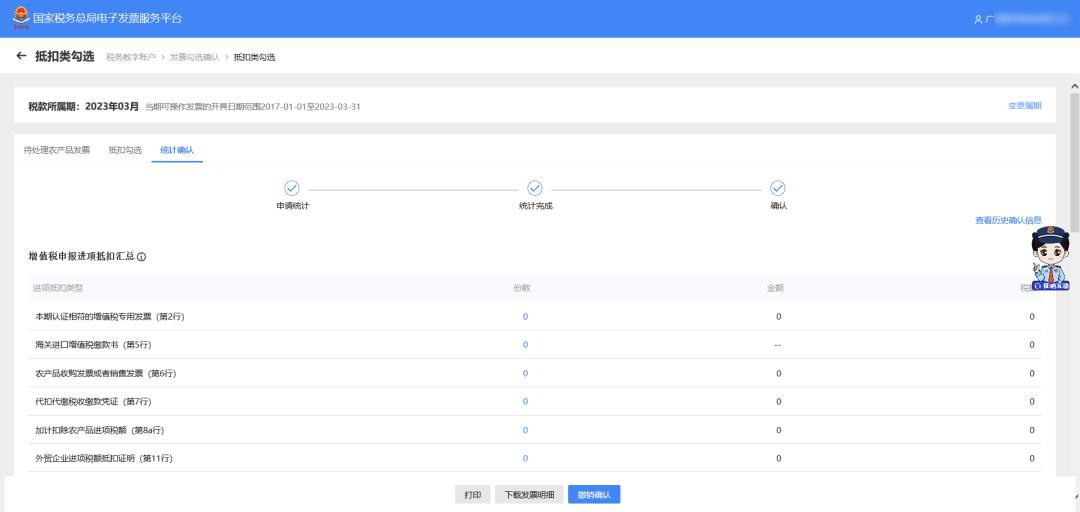1080x512 pixels.
Task: Click the page's vertical scrollbar thumb
Action: [x=1074, y=150]
